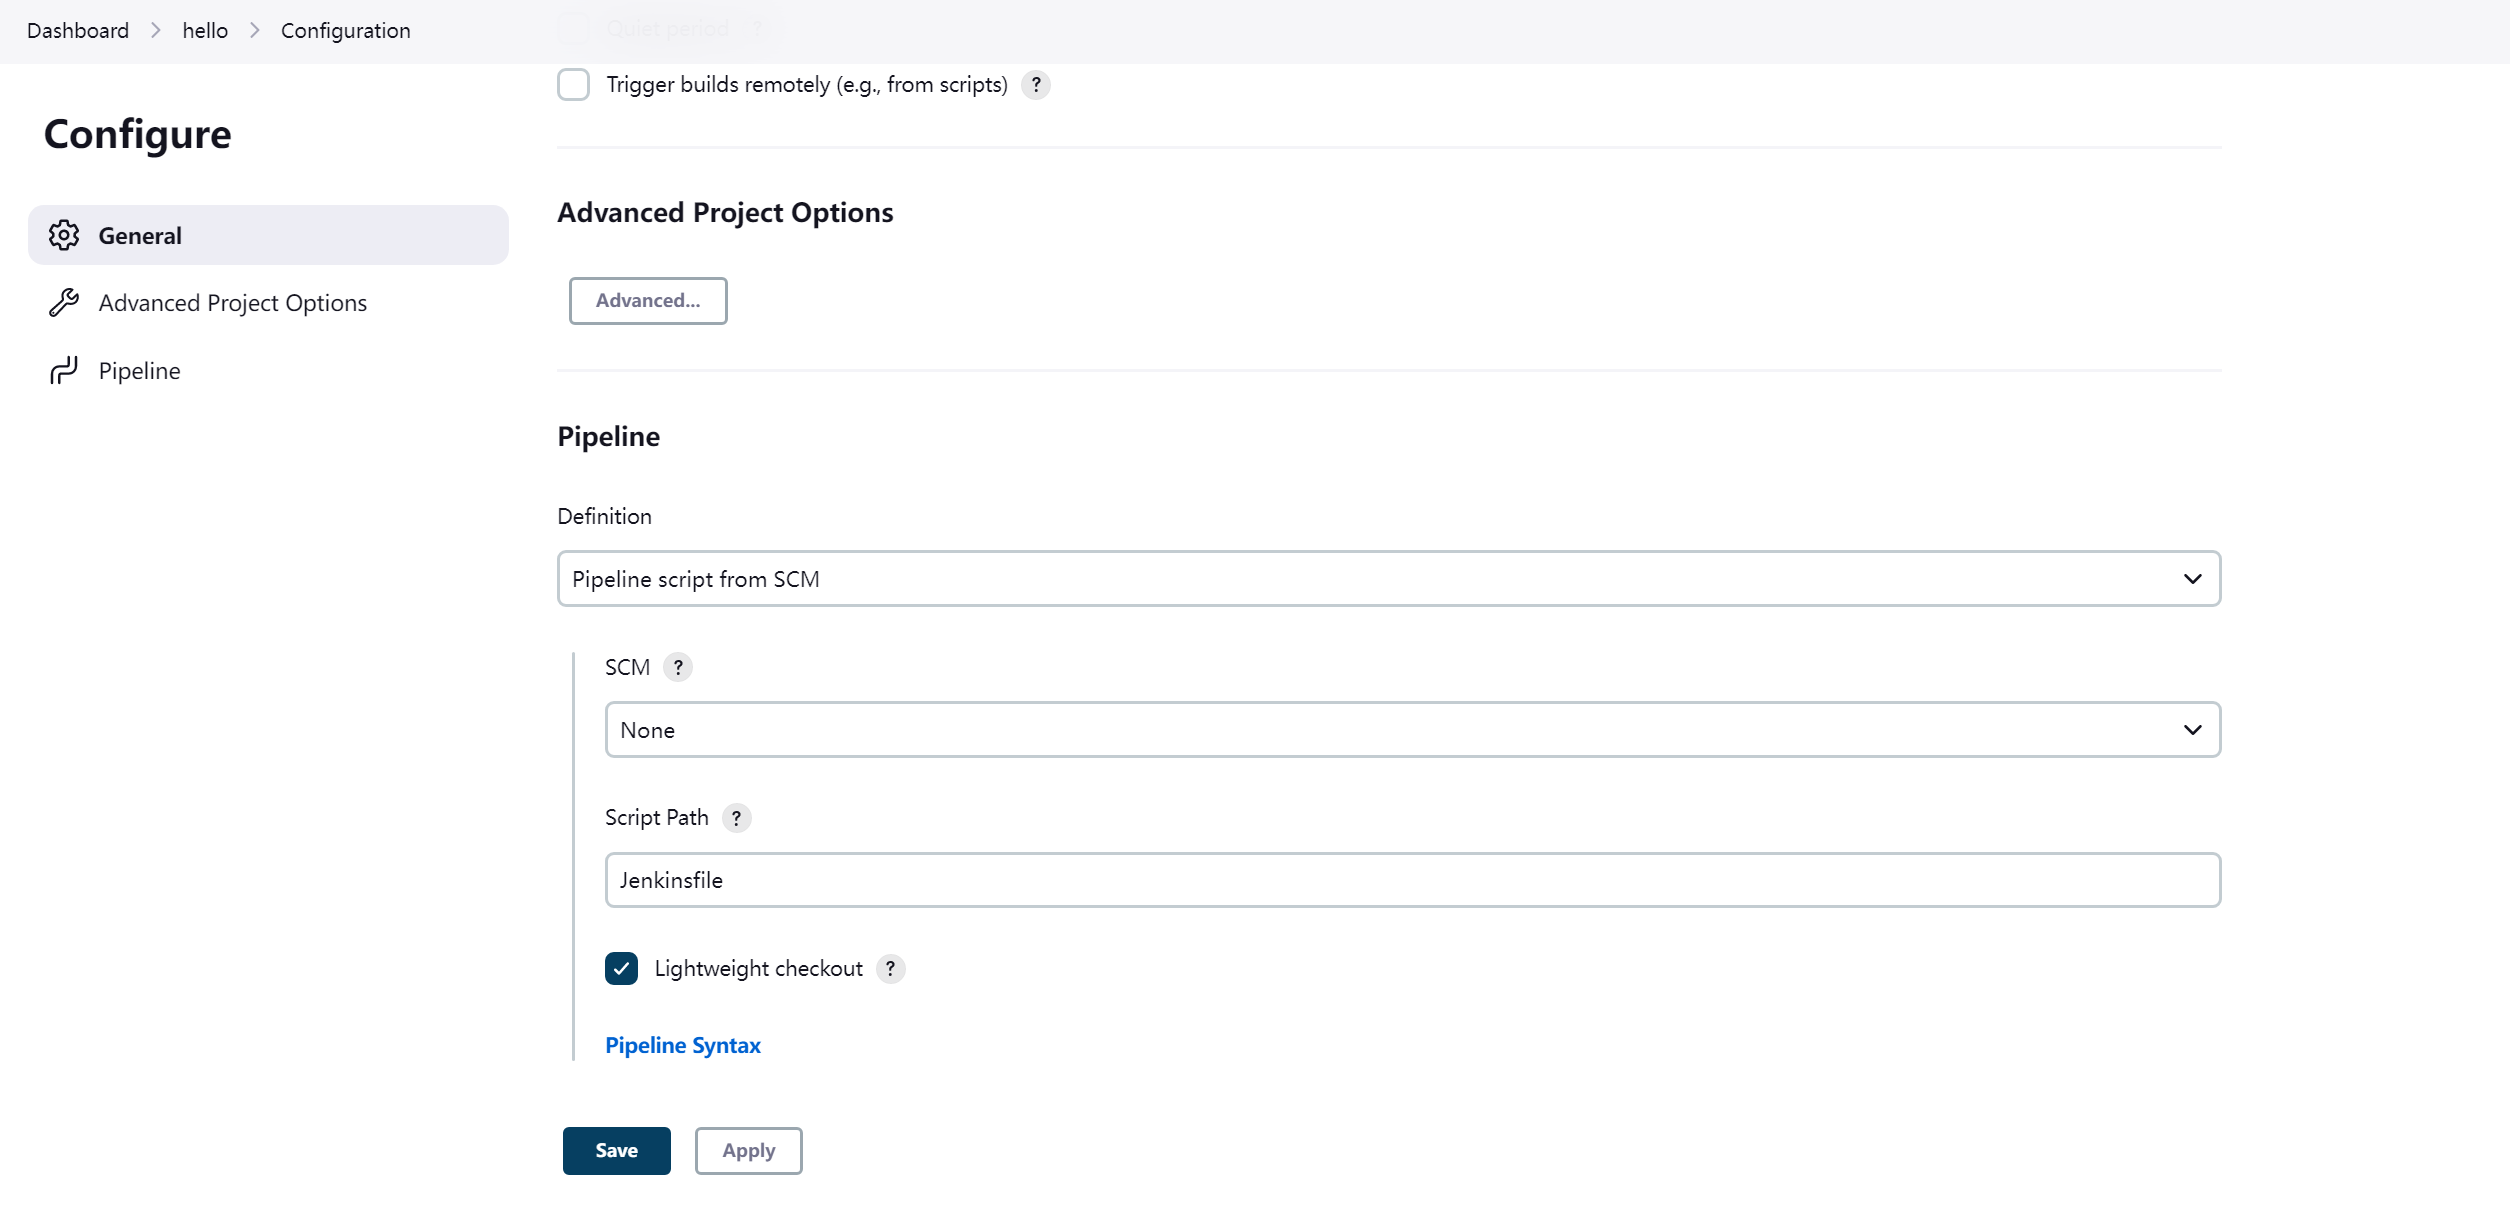Open the hello breadcrumb link
2510x1208 pixels.
(x=205, y=31)
